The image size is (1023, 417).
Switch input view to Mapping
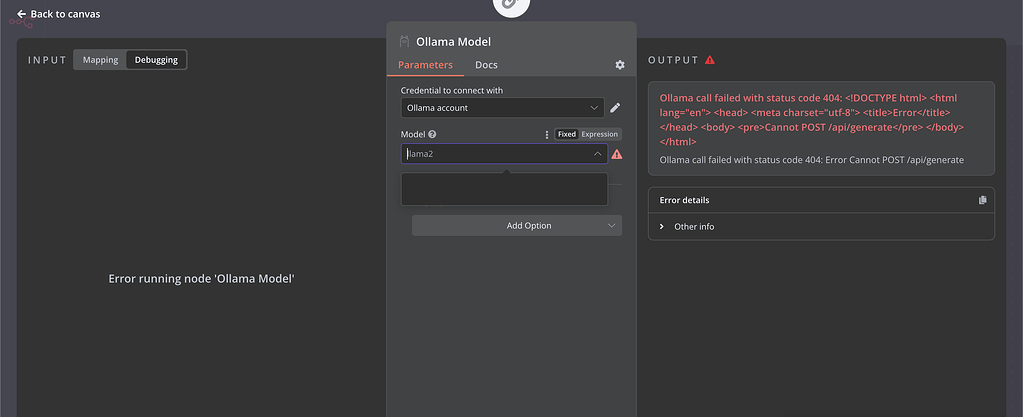pos(100,60)
